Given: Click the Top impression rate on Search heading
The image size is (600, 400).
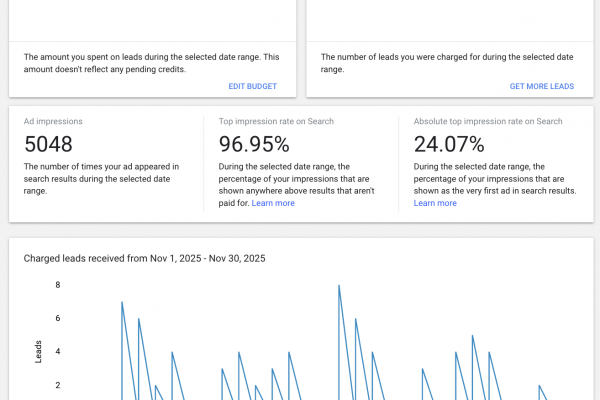Looking at the screenshot, I should pyautogui.click(x=275, y=121).
